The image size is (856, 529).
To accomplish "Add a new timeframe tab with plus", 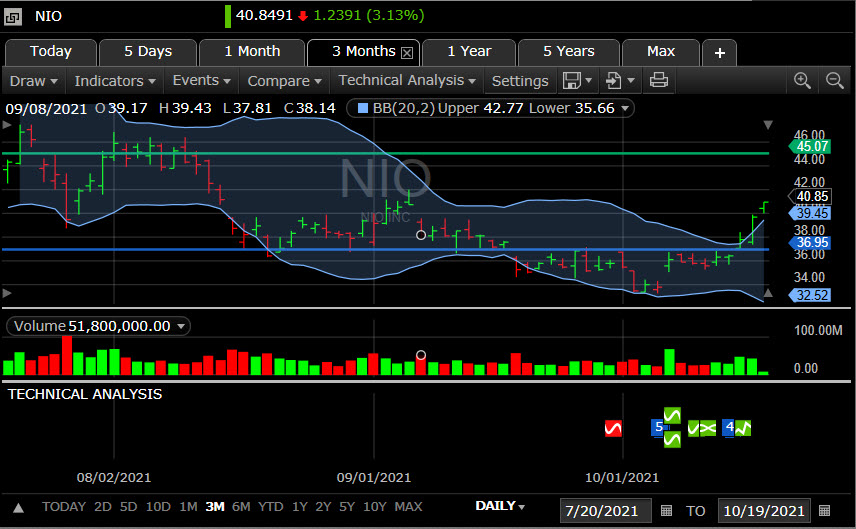I will coord(720,53).
